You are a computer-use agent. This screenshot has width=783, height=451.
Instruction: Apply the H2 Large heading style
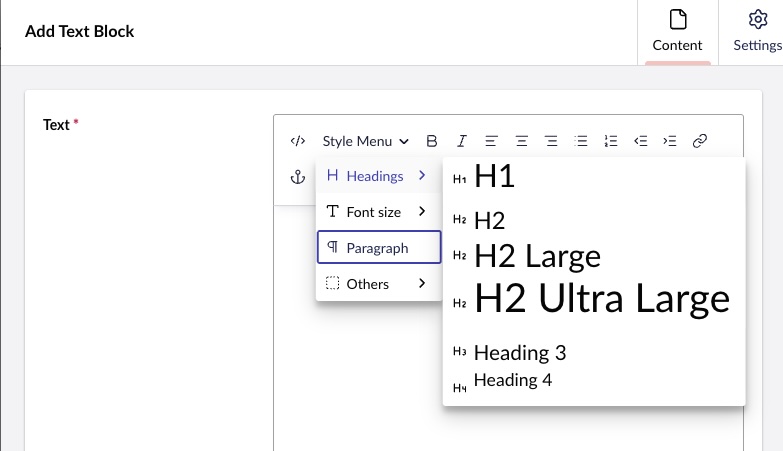(594, 256)
